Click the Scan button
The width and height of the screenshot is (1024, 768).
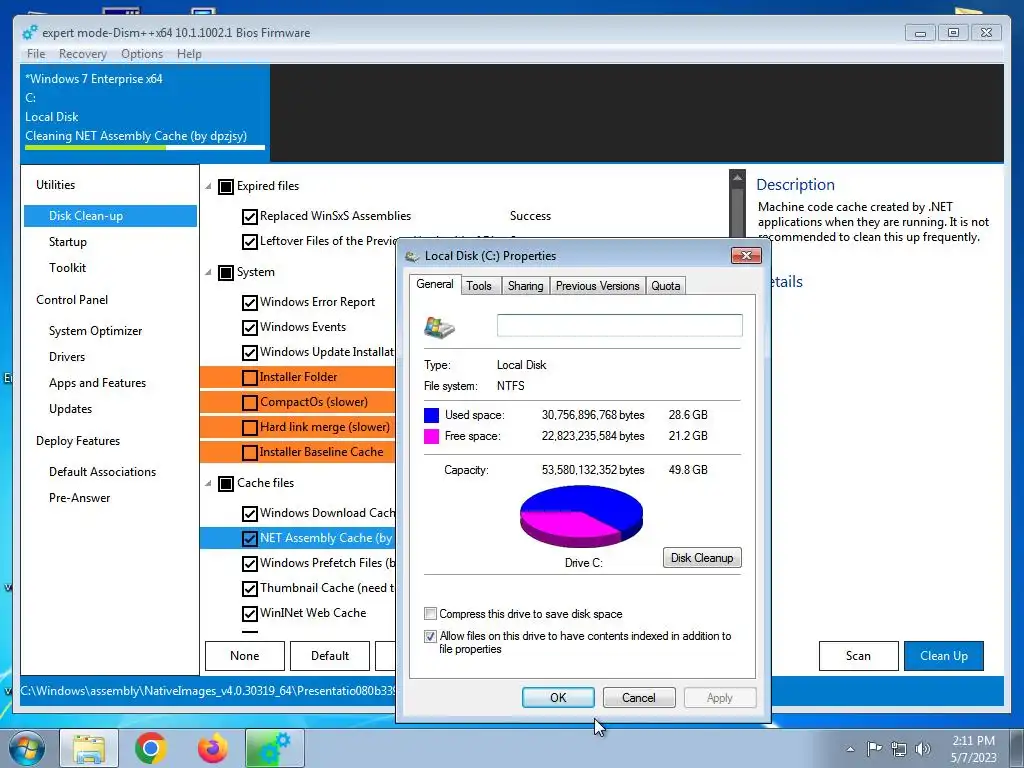(x=858, y=656)
